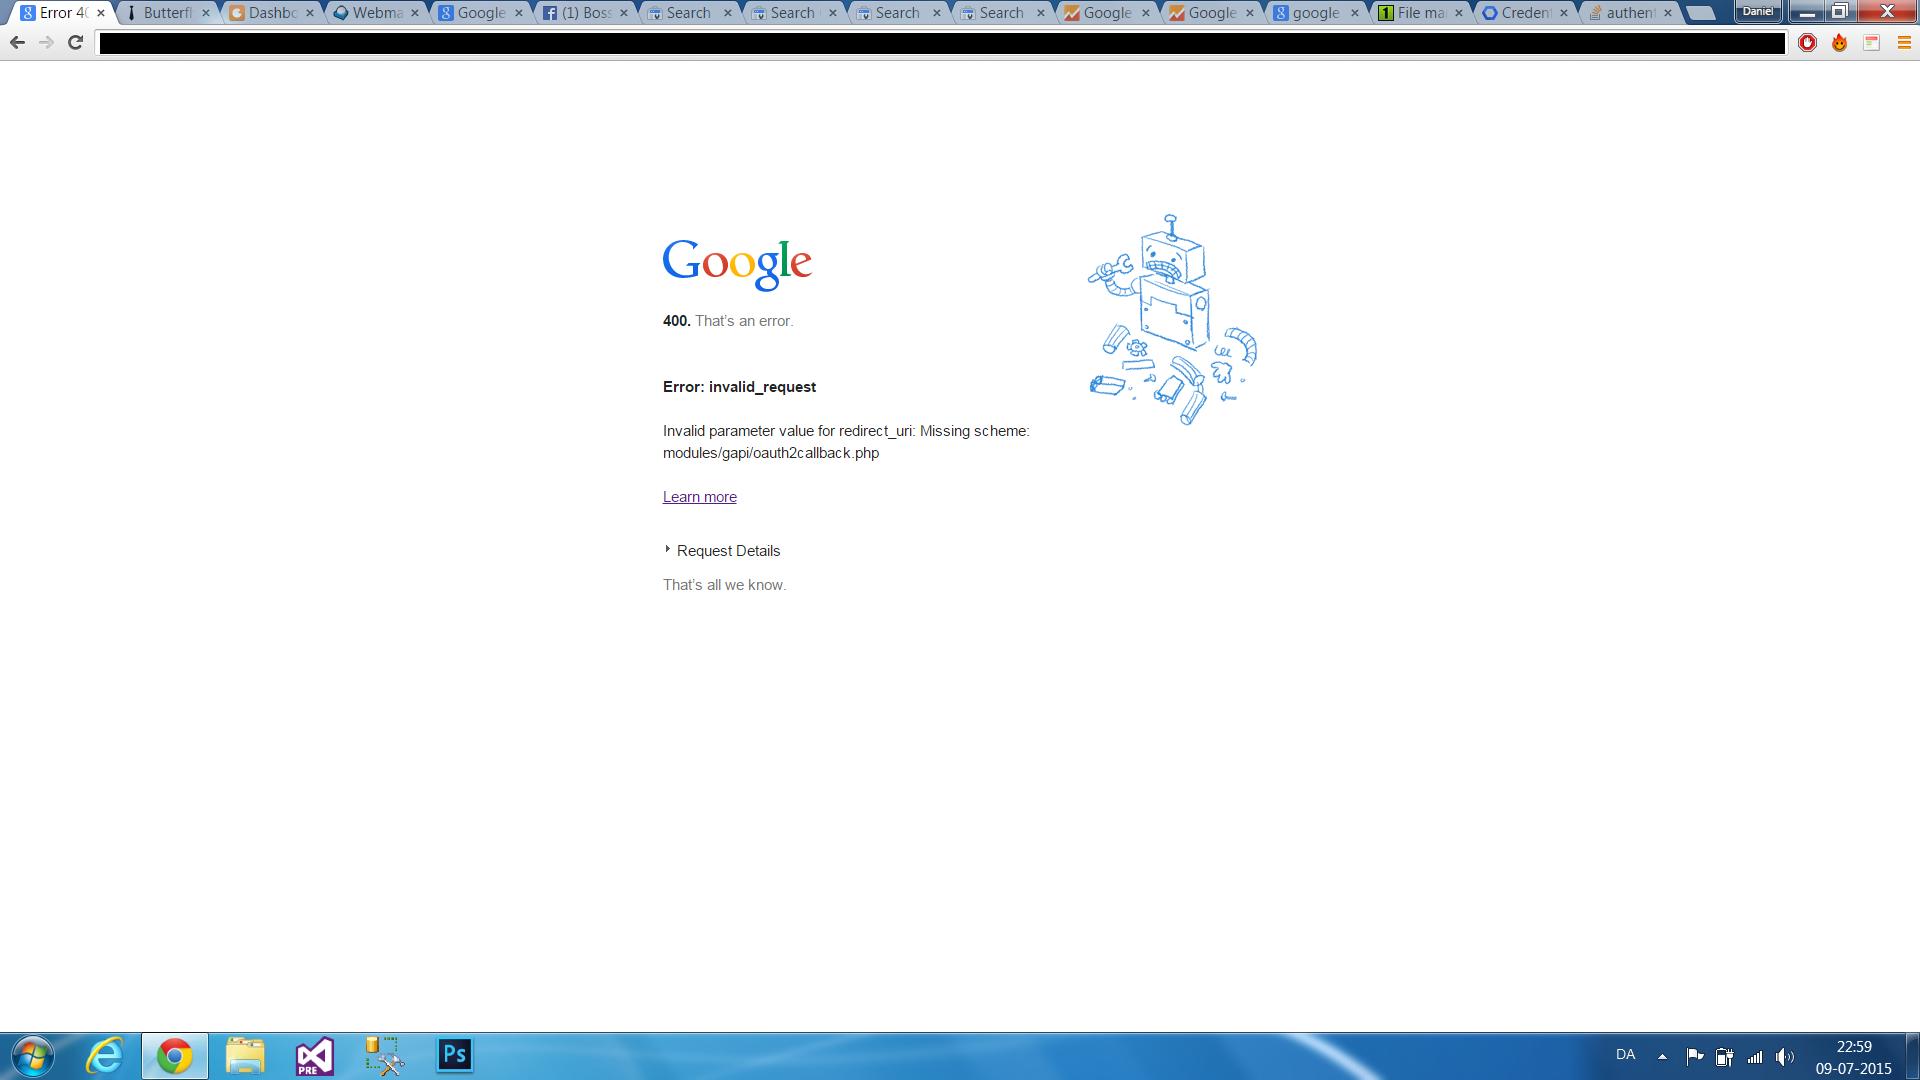
Task: Reload the current error page
Action: pos(75,42)
